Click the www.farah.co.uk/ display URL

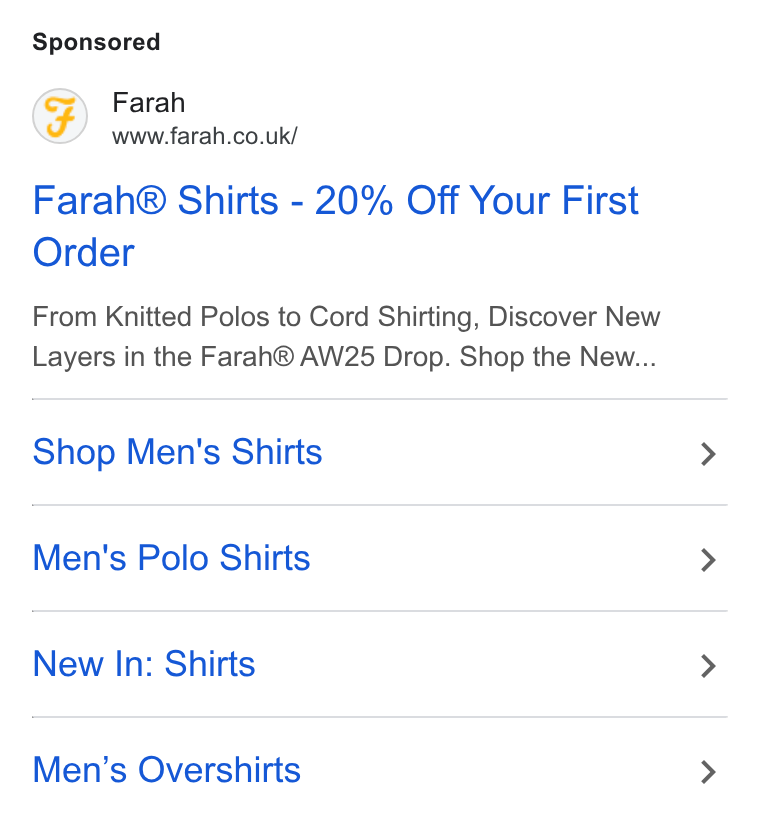204,136
